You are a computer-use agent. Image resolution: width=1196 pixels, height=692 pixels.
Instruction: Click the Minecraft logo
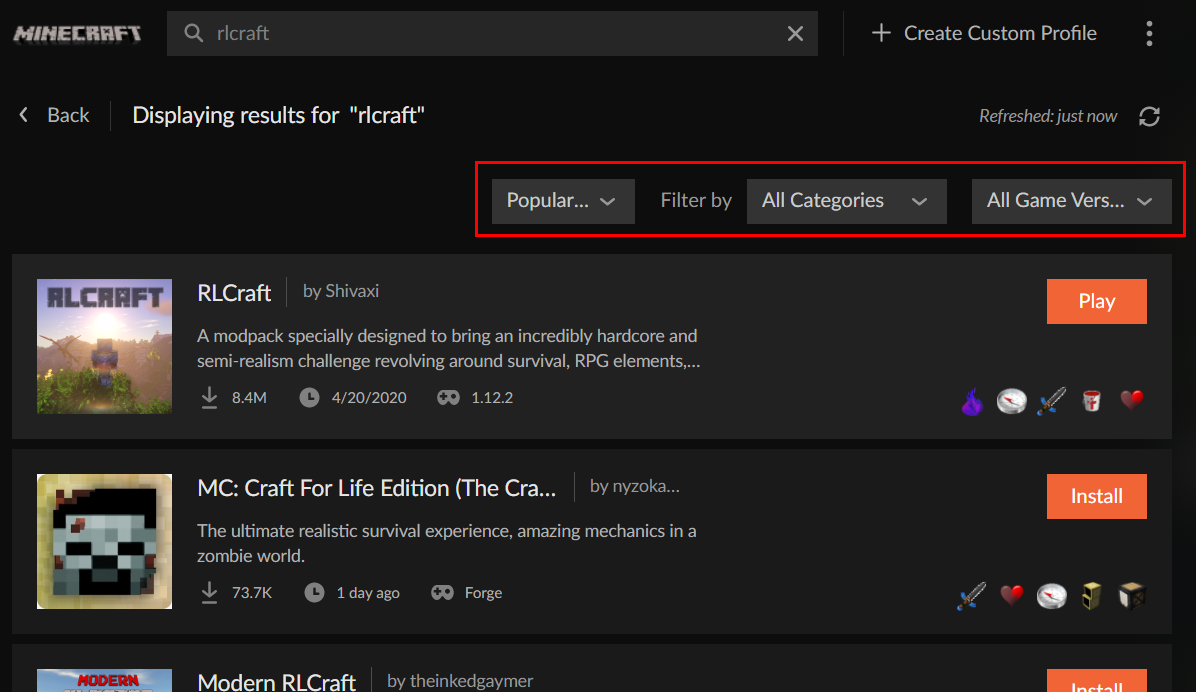(x=77, y=34)
